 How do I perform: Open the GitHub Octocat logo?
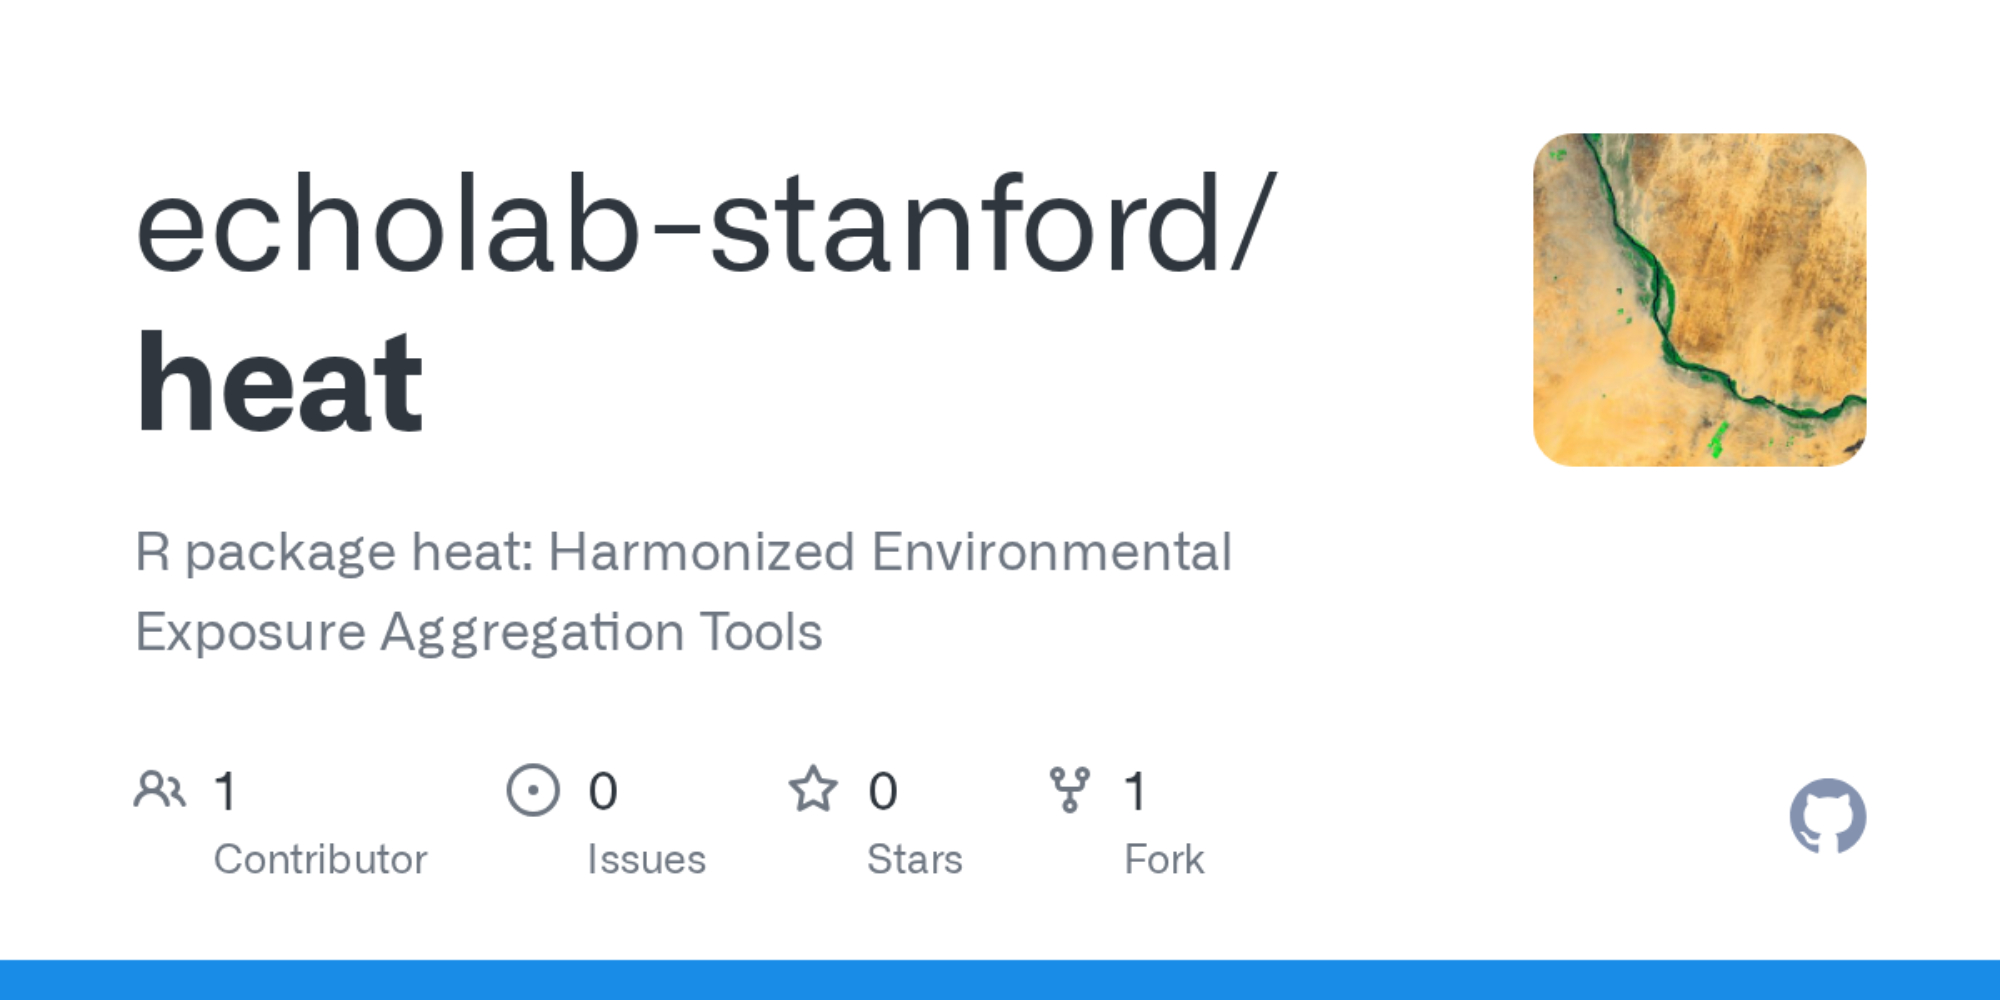pos(1827,817)
